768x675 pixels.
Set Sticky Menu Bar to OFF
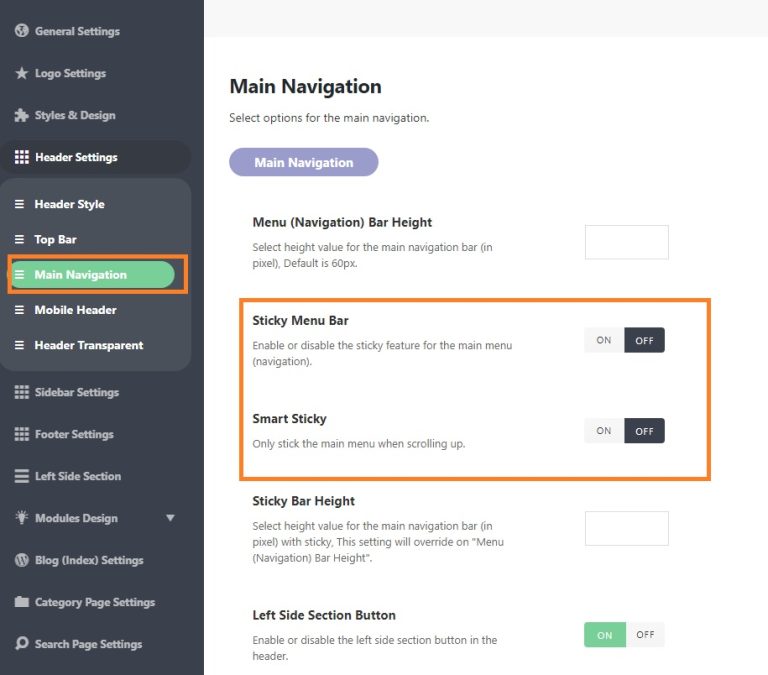pos(645,340)
